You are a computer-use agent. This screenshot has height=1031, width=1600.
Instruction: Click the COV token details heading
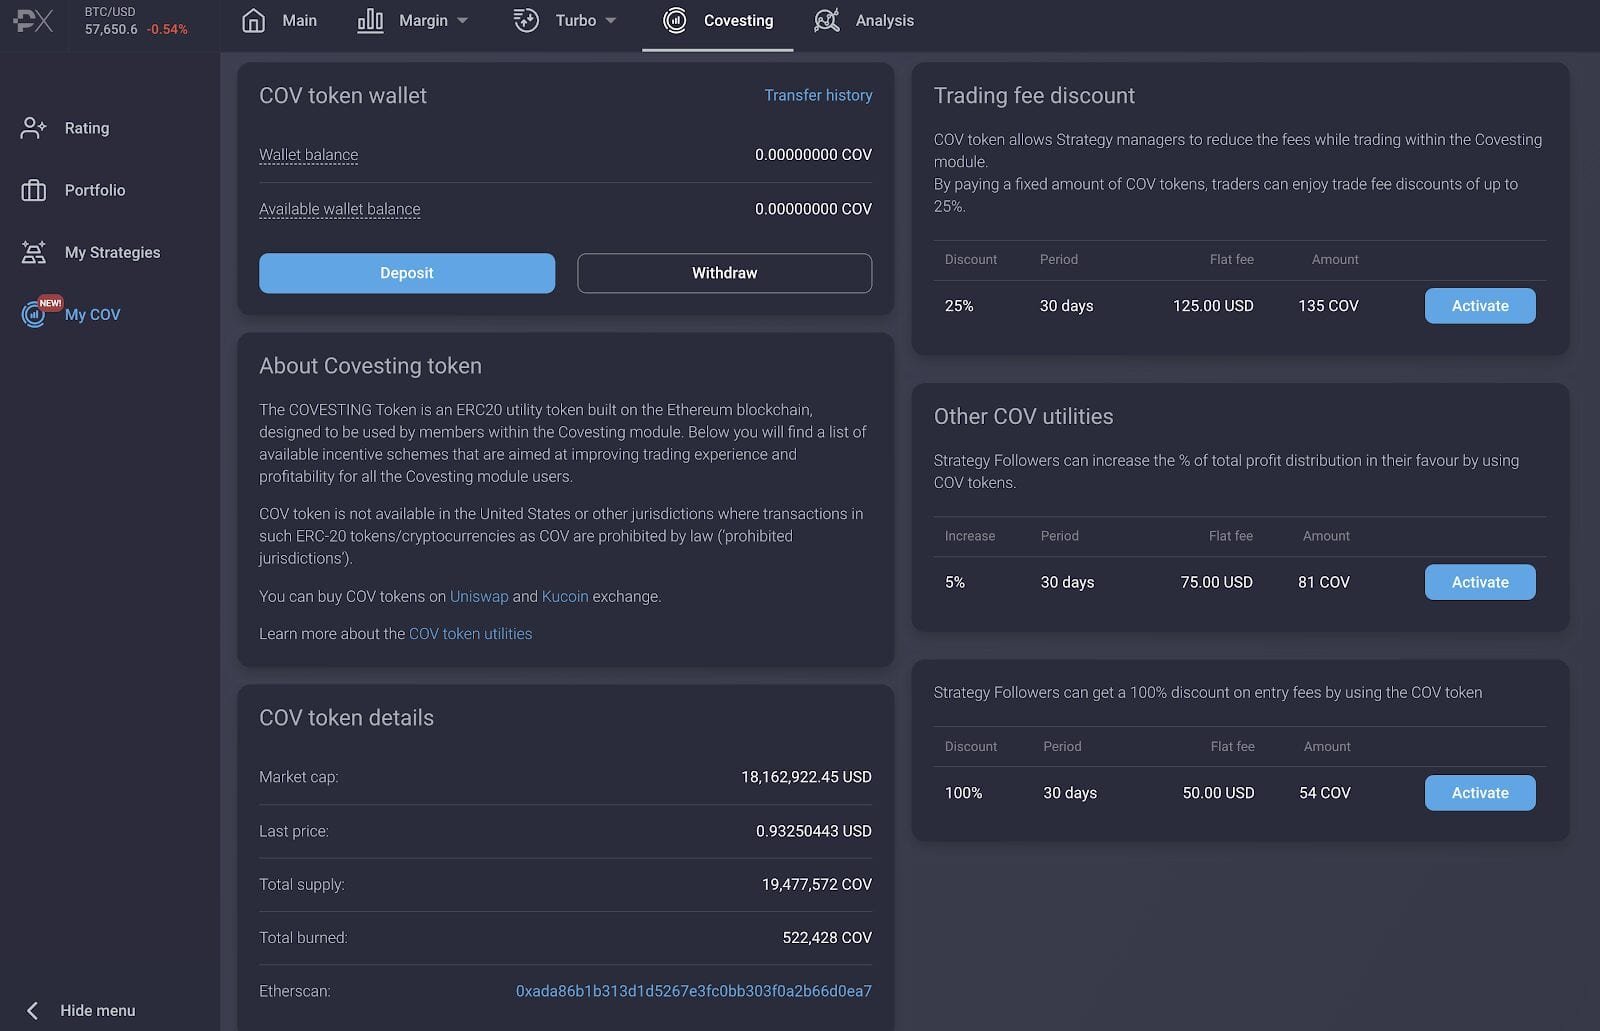pyautogui.click(x=346, y=718)
